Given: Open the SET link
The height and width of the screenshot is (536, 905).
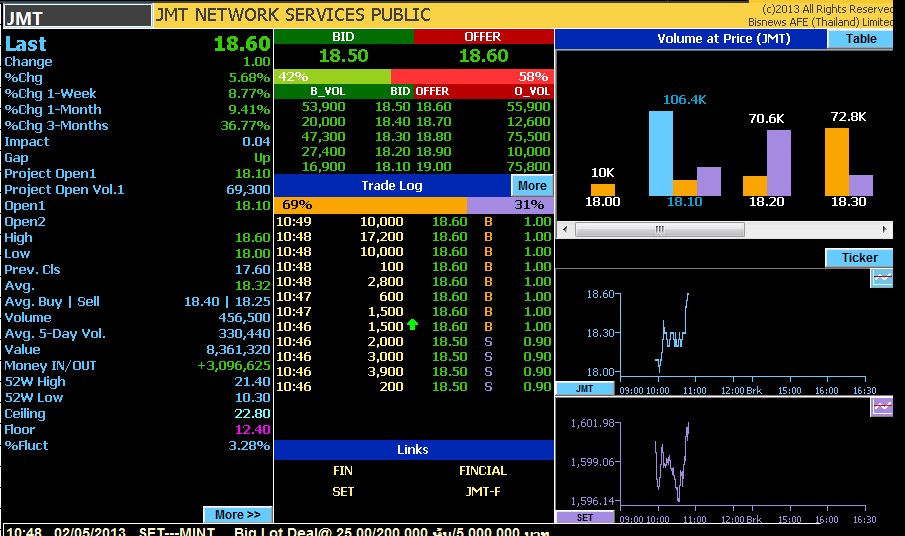Looking at the screenshot, I should [x=343, y=492].
